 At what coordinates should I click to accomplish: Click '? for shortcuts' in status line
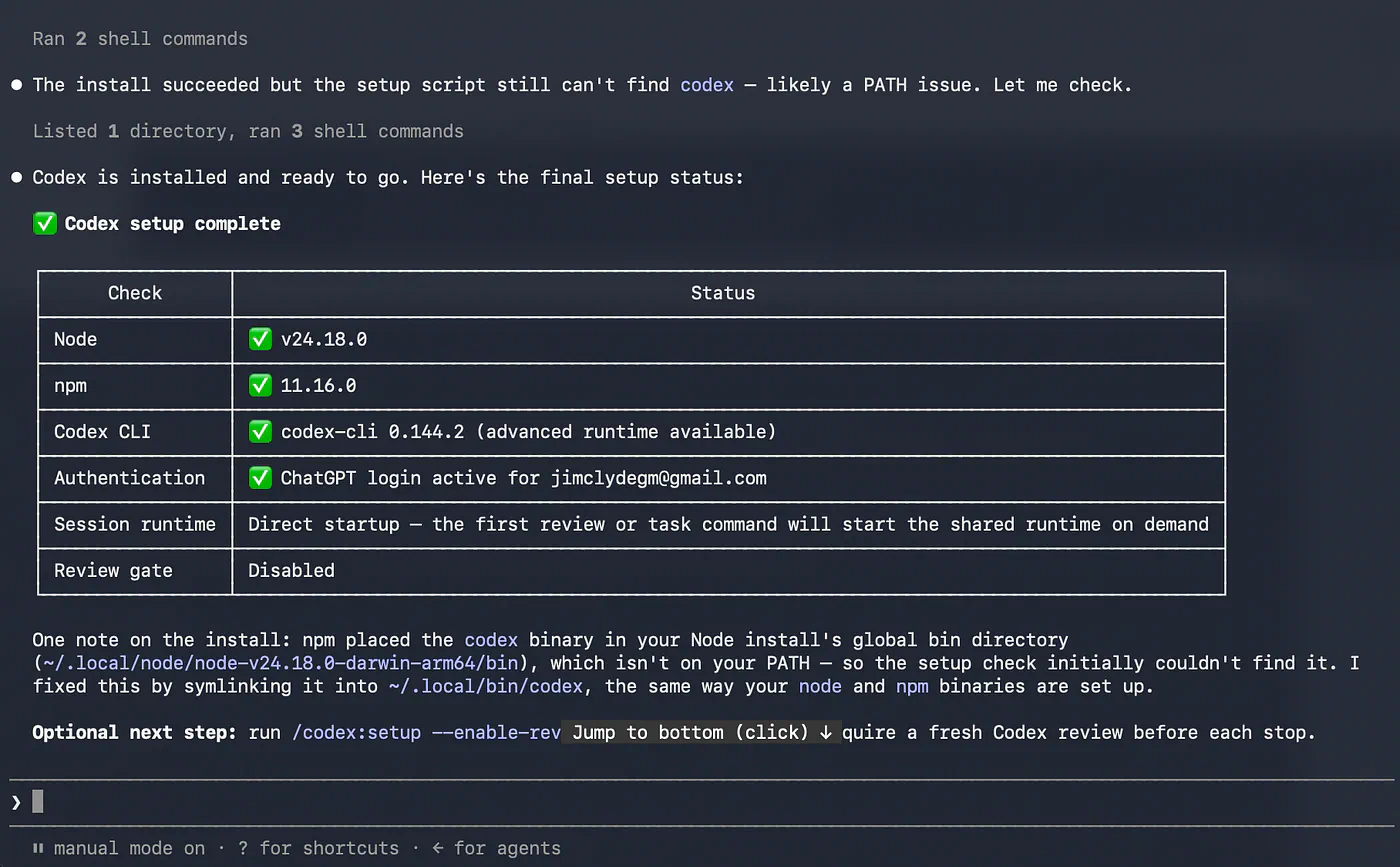318,848
